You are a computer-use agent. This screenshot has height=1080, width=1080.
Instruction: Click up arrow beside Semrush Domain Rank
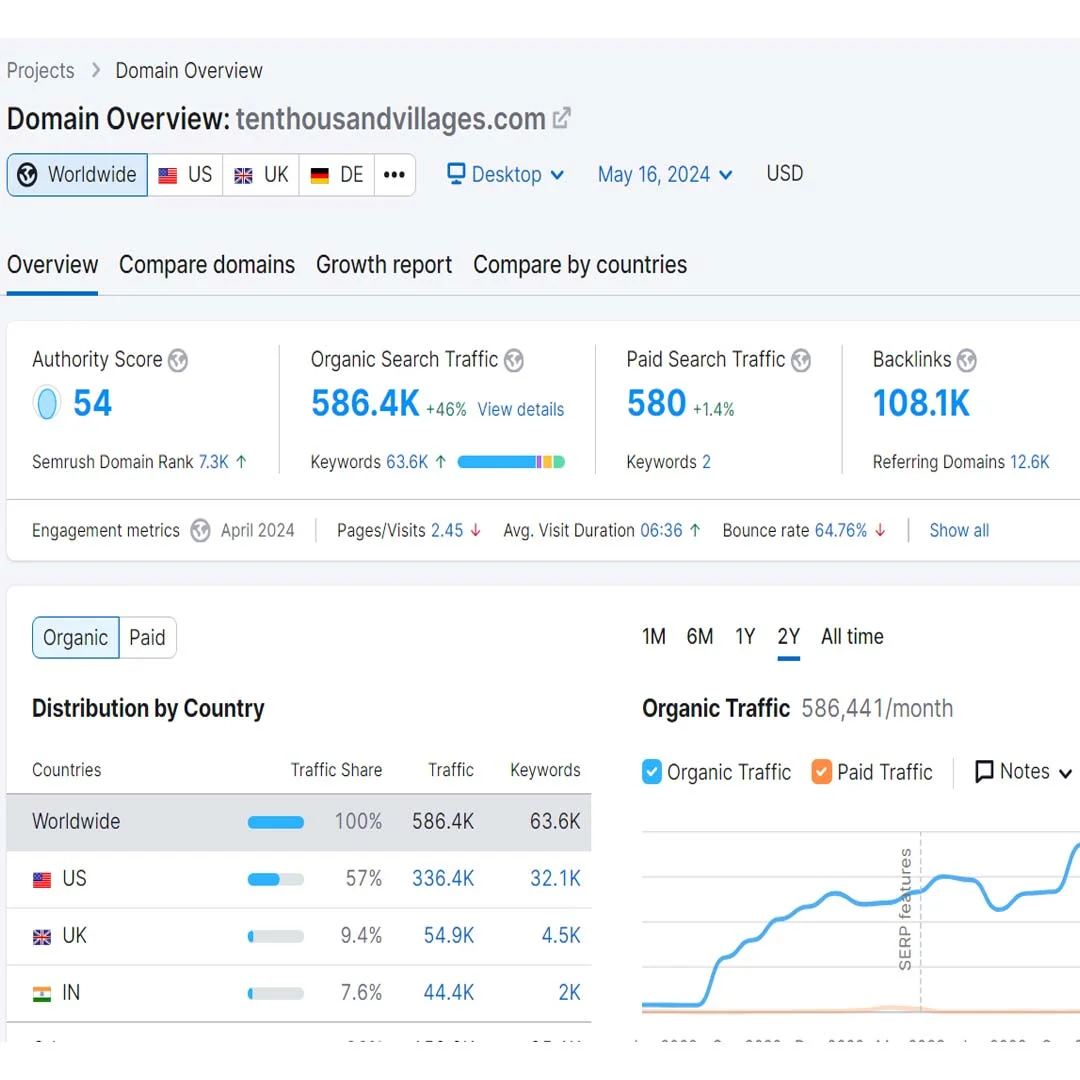241,461
